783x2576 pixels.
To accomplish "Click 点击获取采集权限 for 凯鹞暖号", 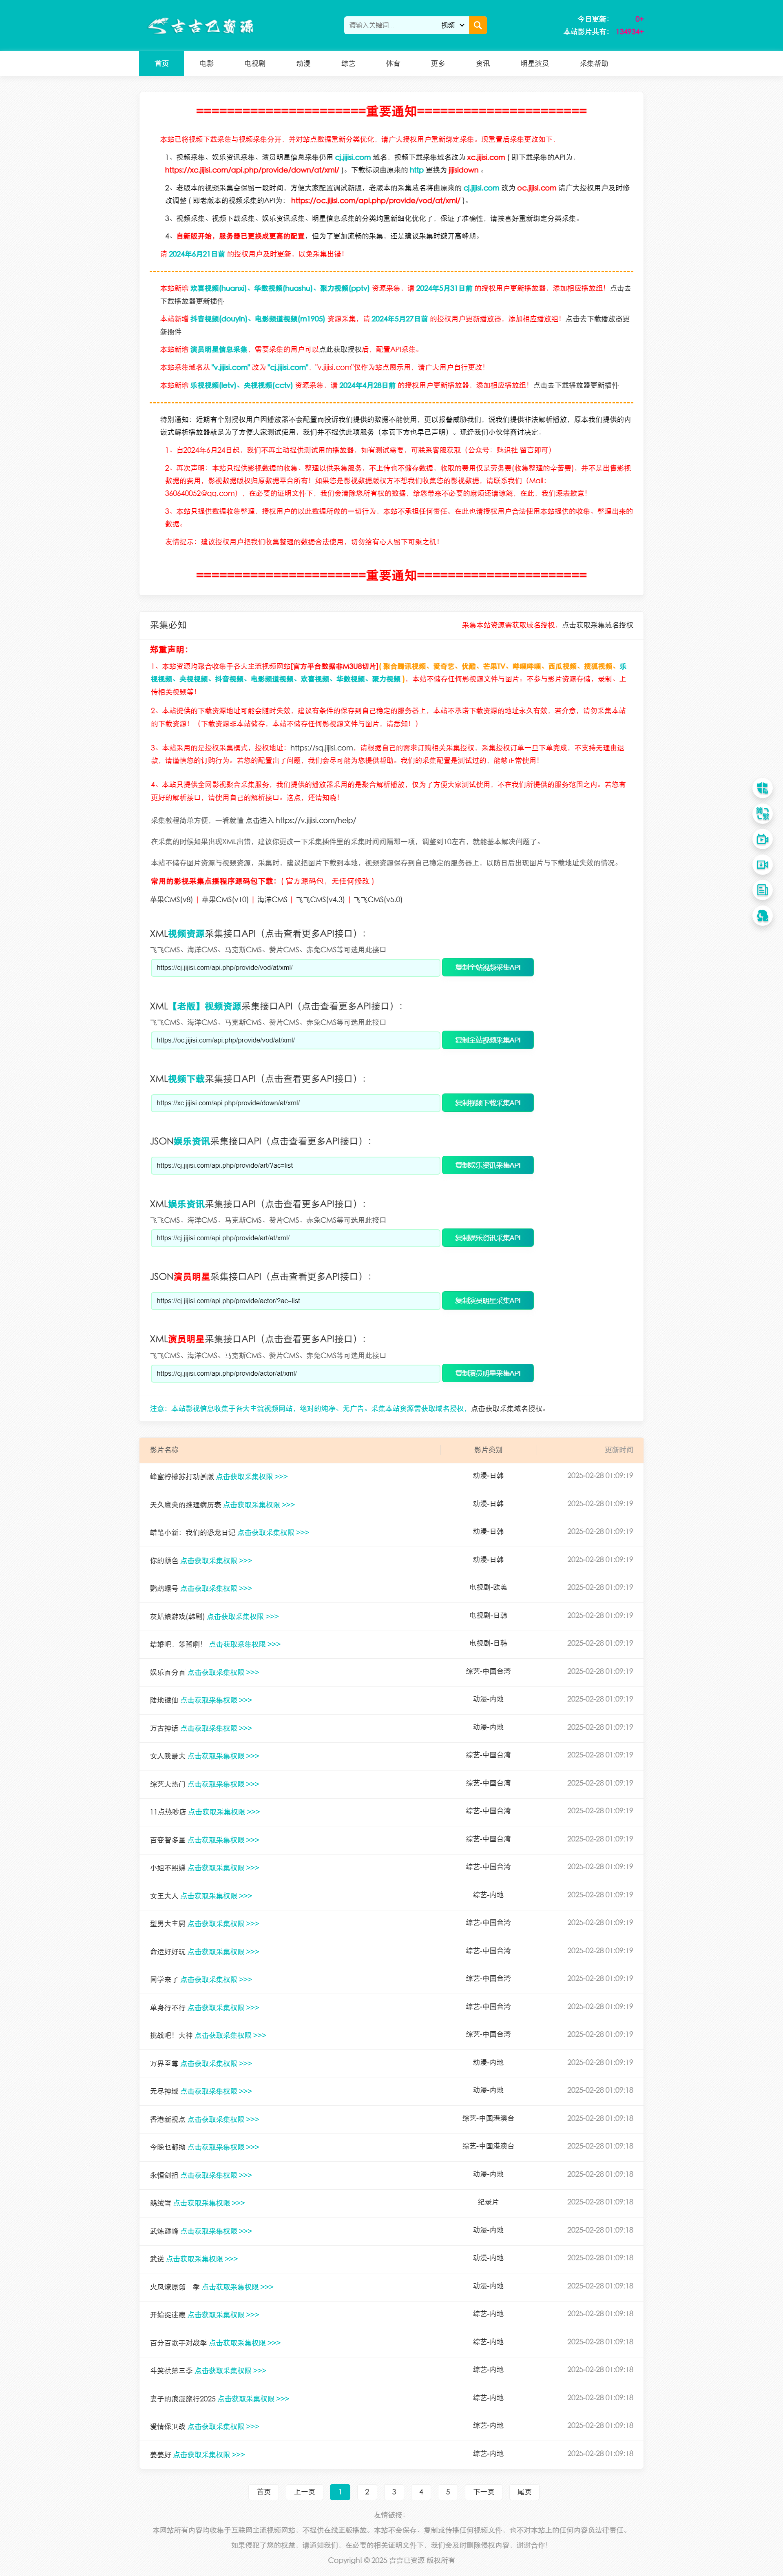I will (216, 1588).
